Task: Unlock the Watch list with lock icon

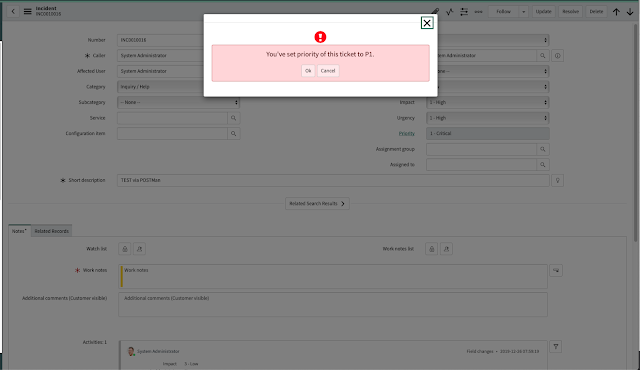Action: click(124, 249)
